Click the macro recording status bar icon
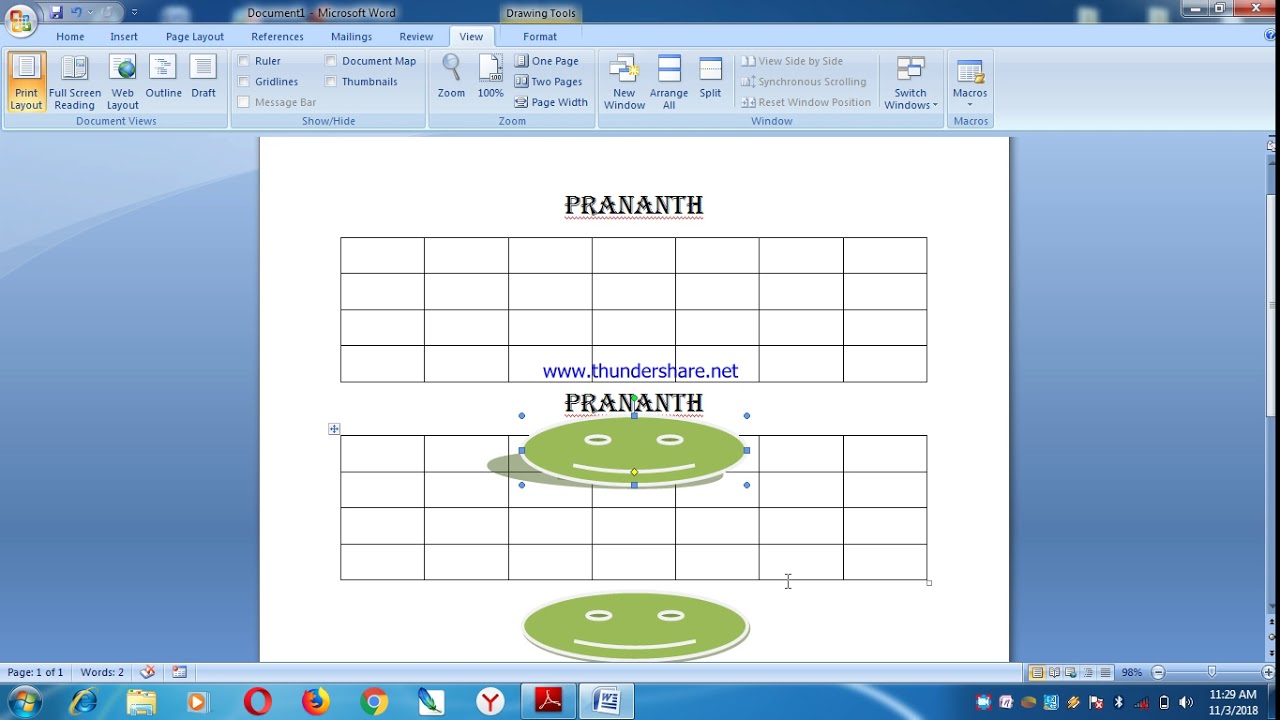This screenshot has width=1280, height=720. pyautogui.click(x=179, y=672)
